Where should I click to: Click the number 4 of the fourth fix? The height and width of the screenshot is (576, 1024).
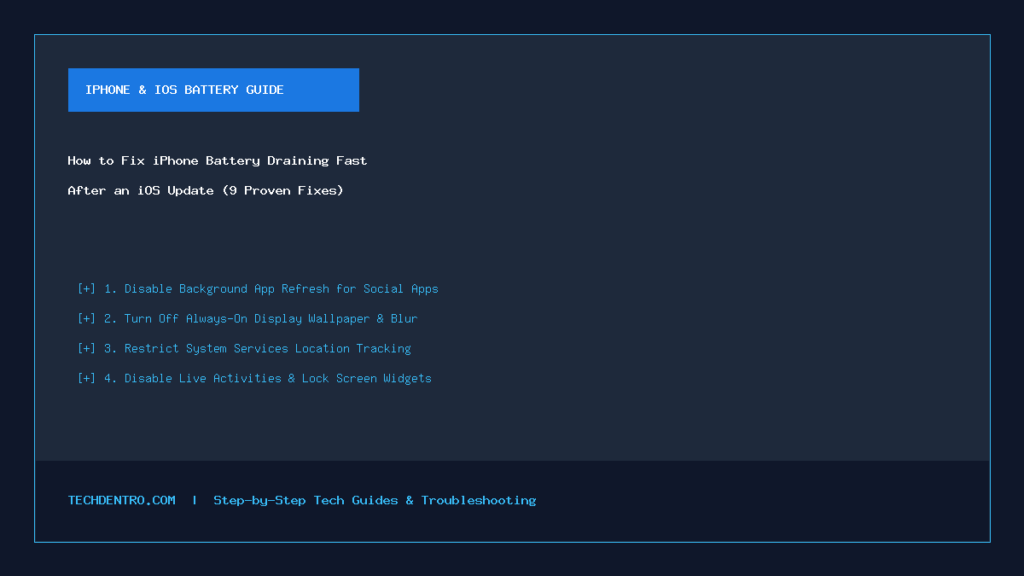[x=110, y=379]
